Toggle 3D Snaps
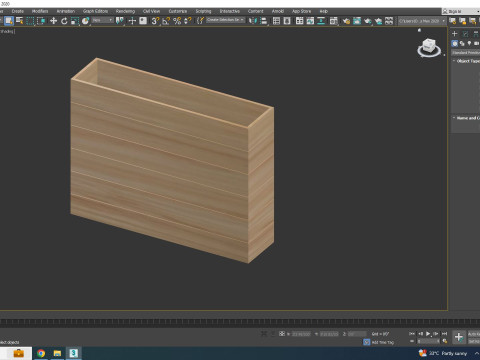480x360 pixels. point(155,21)
